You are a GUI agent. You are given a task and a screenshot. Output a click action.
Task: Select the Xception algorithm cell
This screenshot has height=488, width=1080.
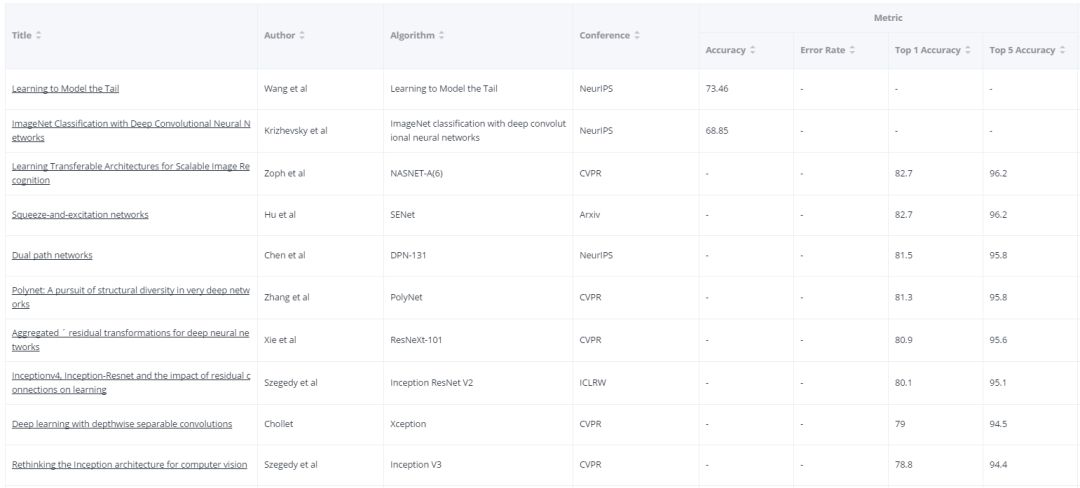pos(409,424)
